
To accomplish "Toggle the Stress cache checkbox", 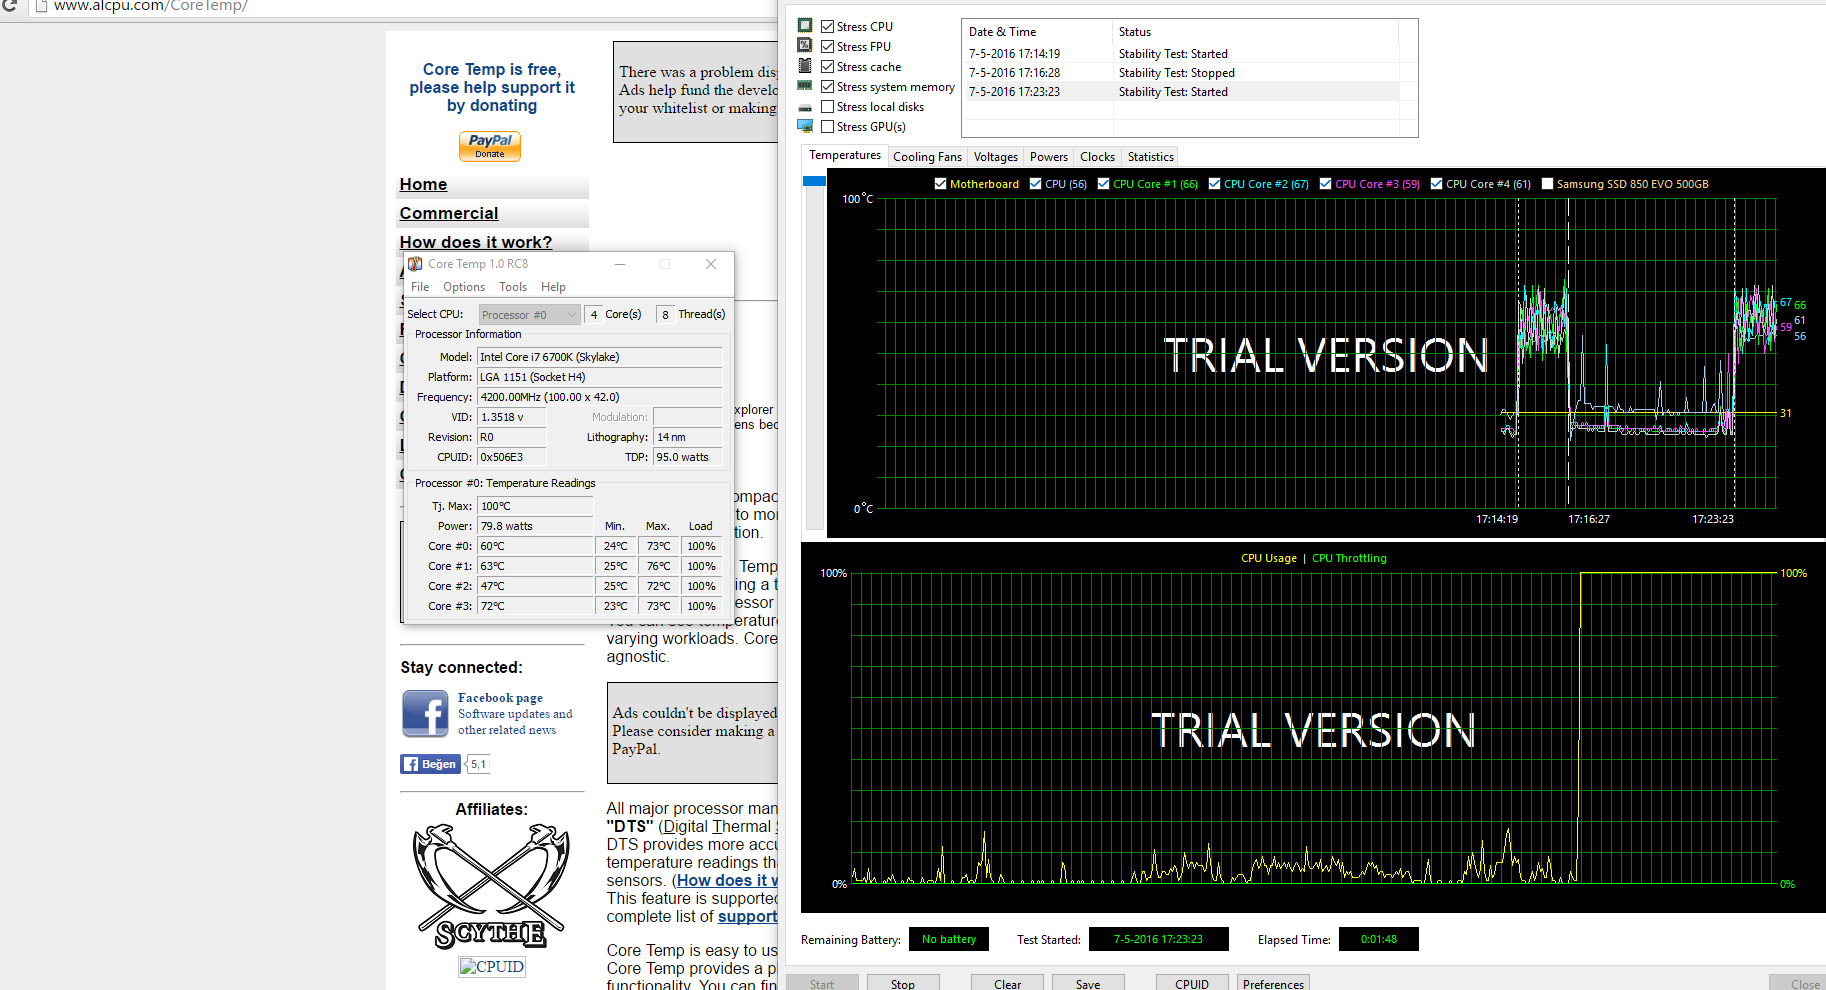I will tap(827, 67).
